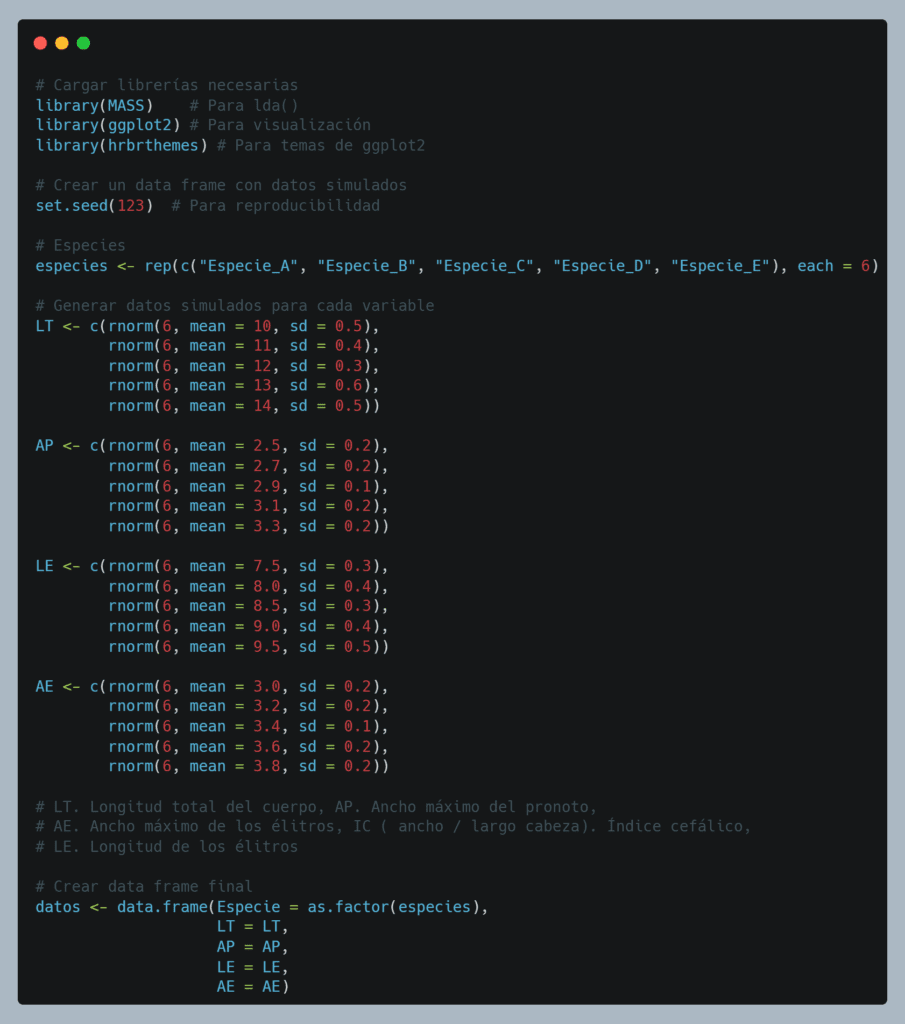Image resolution: width=905 pixels, height=1024 pixels.
Task: Click the set.seed function name
Action: pyautogui.click(x=71, y=206)
